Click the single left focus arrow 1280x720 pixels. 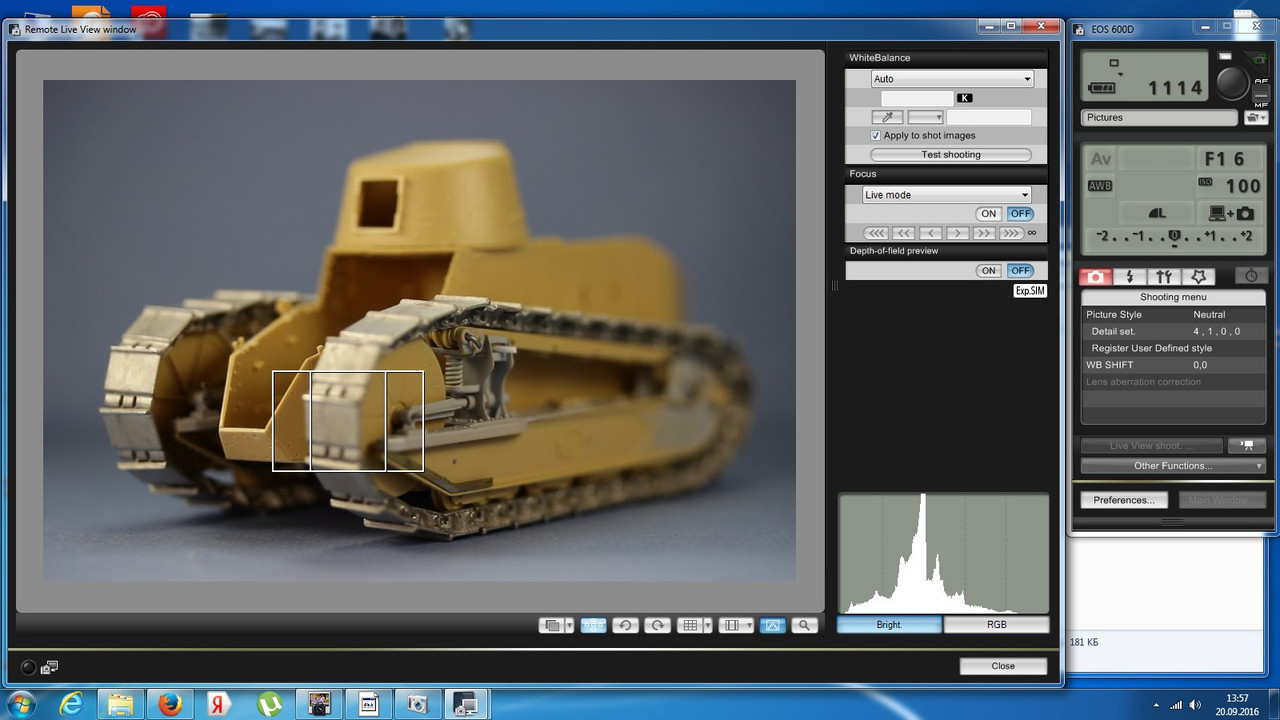pos(930,233)
